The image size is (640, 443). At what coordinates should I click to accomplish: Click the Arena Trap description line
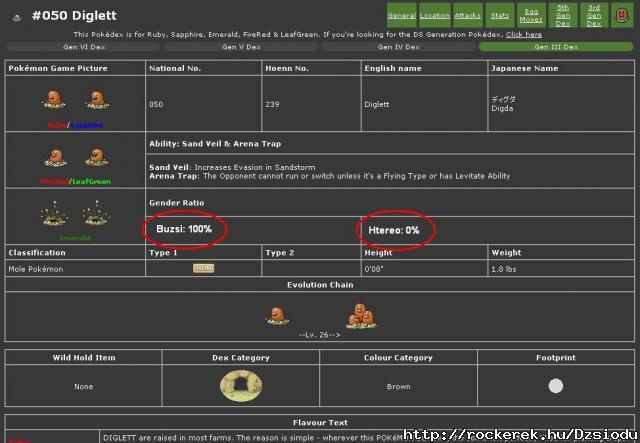[330, 176]
